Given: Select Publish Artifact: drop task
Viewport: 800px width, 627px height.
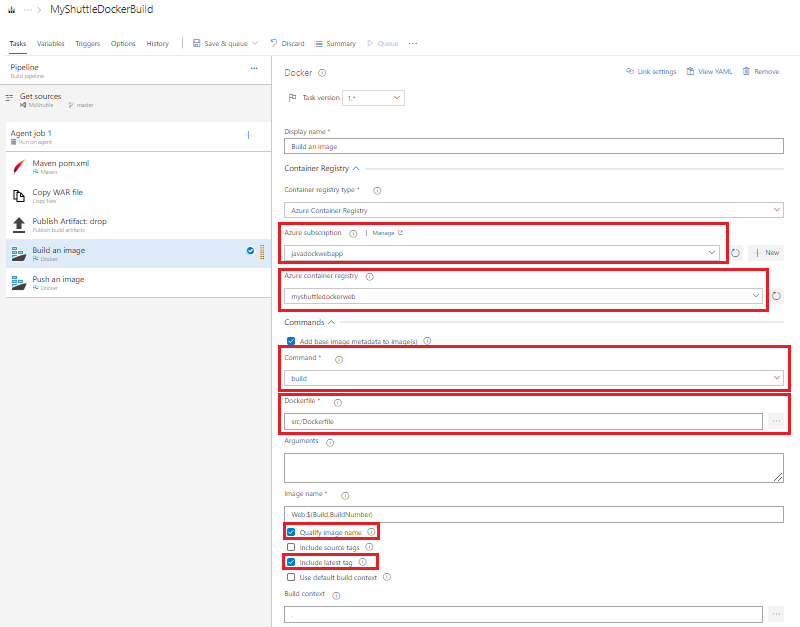Looking at the screenshot, I should click(x=138, y=225).
